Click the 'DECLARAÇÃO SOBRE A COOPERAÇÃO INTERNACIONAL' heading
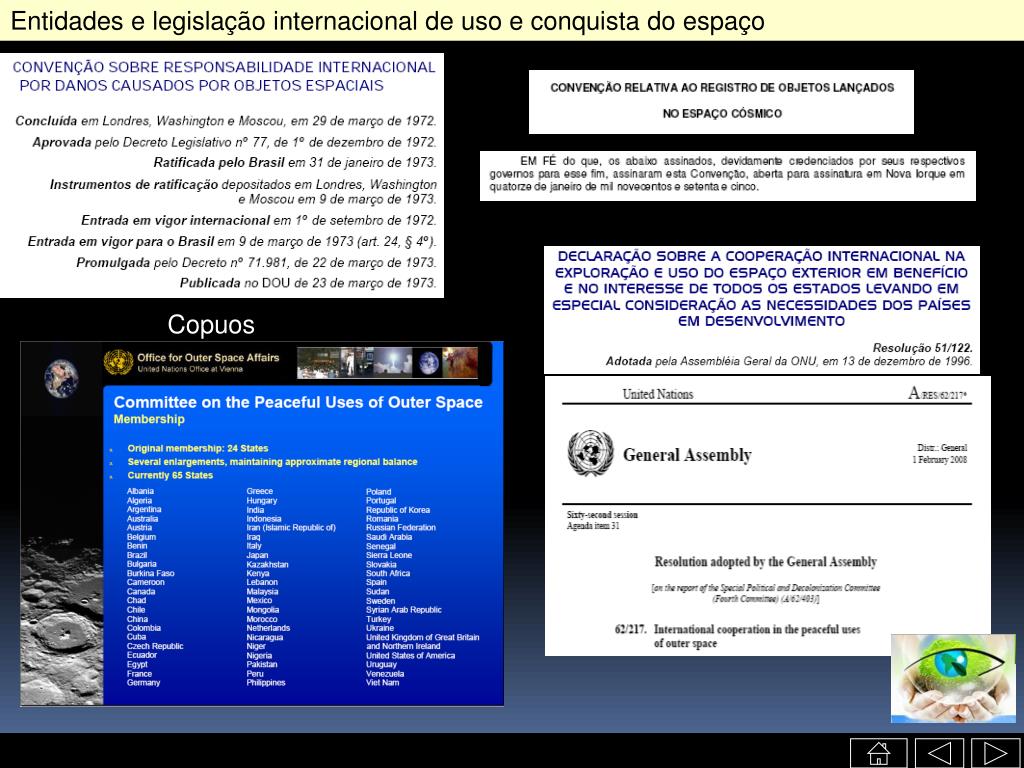Image resolution: width=1024 pixels, height=768 pixels. pyautogui.click(x=761, y=289)
